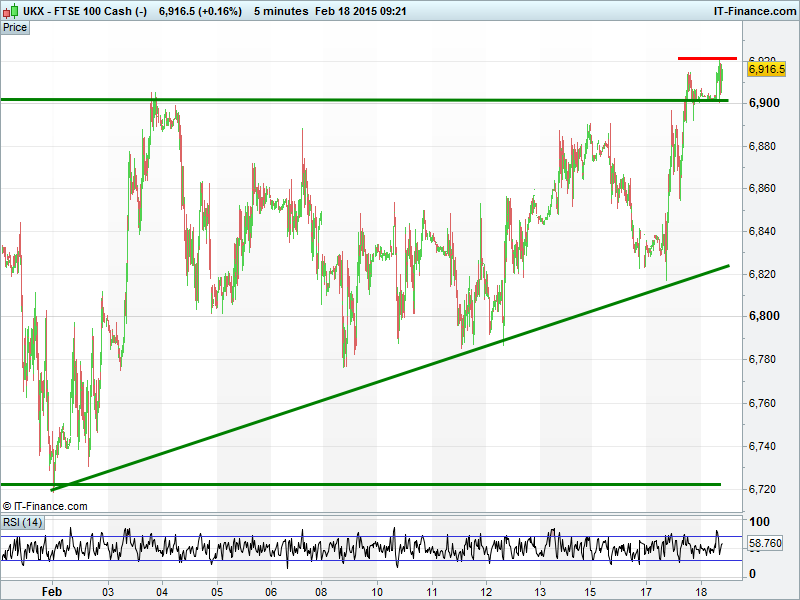The width and height of the screenshot is (800, 600).
Task: Select the upper blue RSI overbought line
Action: [371, 537]
